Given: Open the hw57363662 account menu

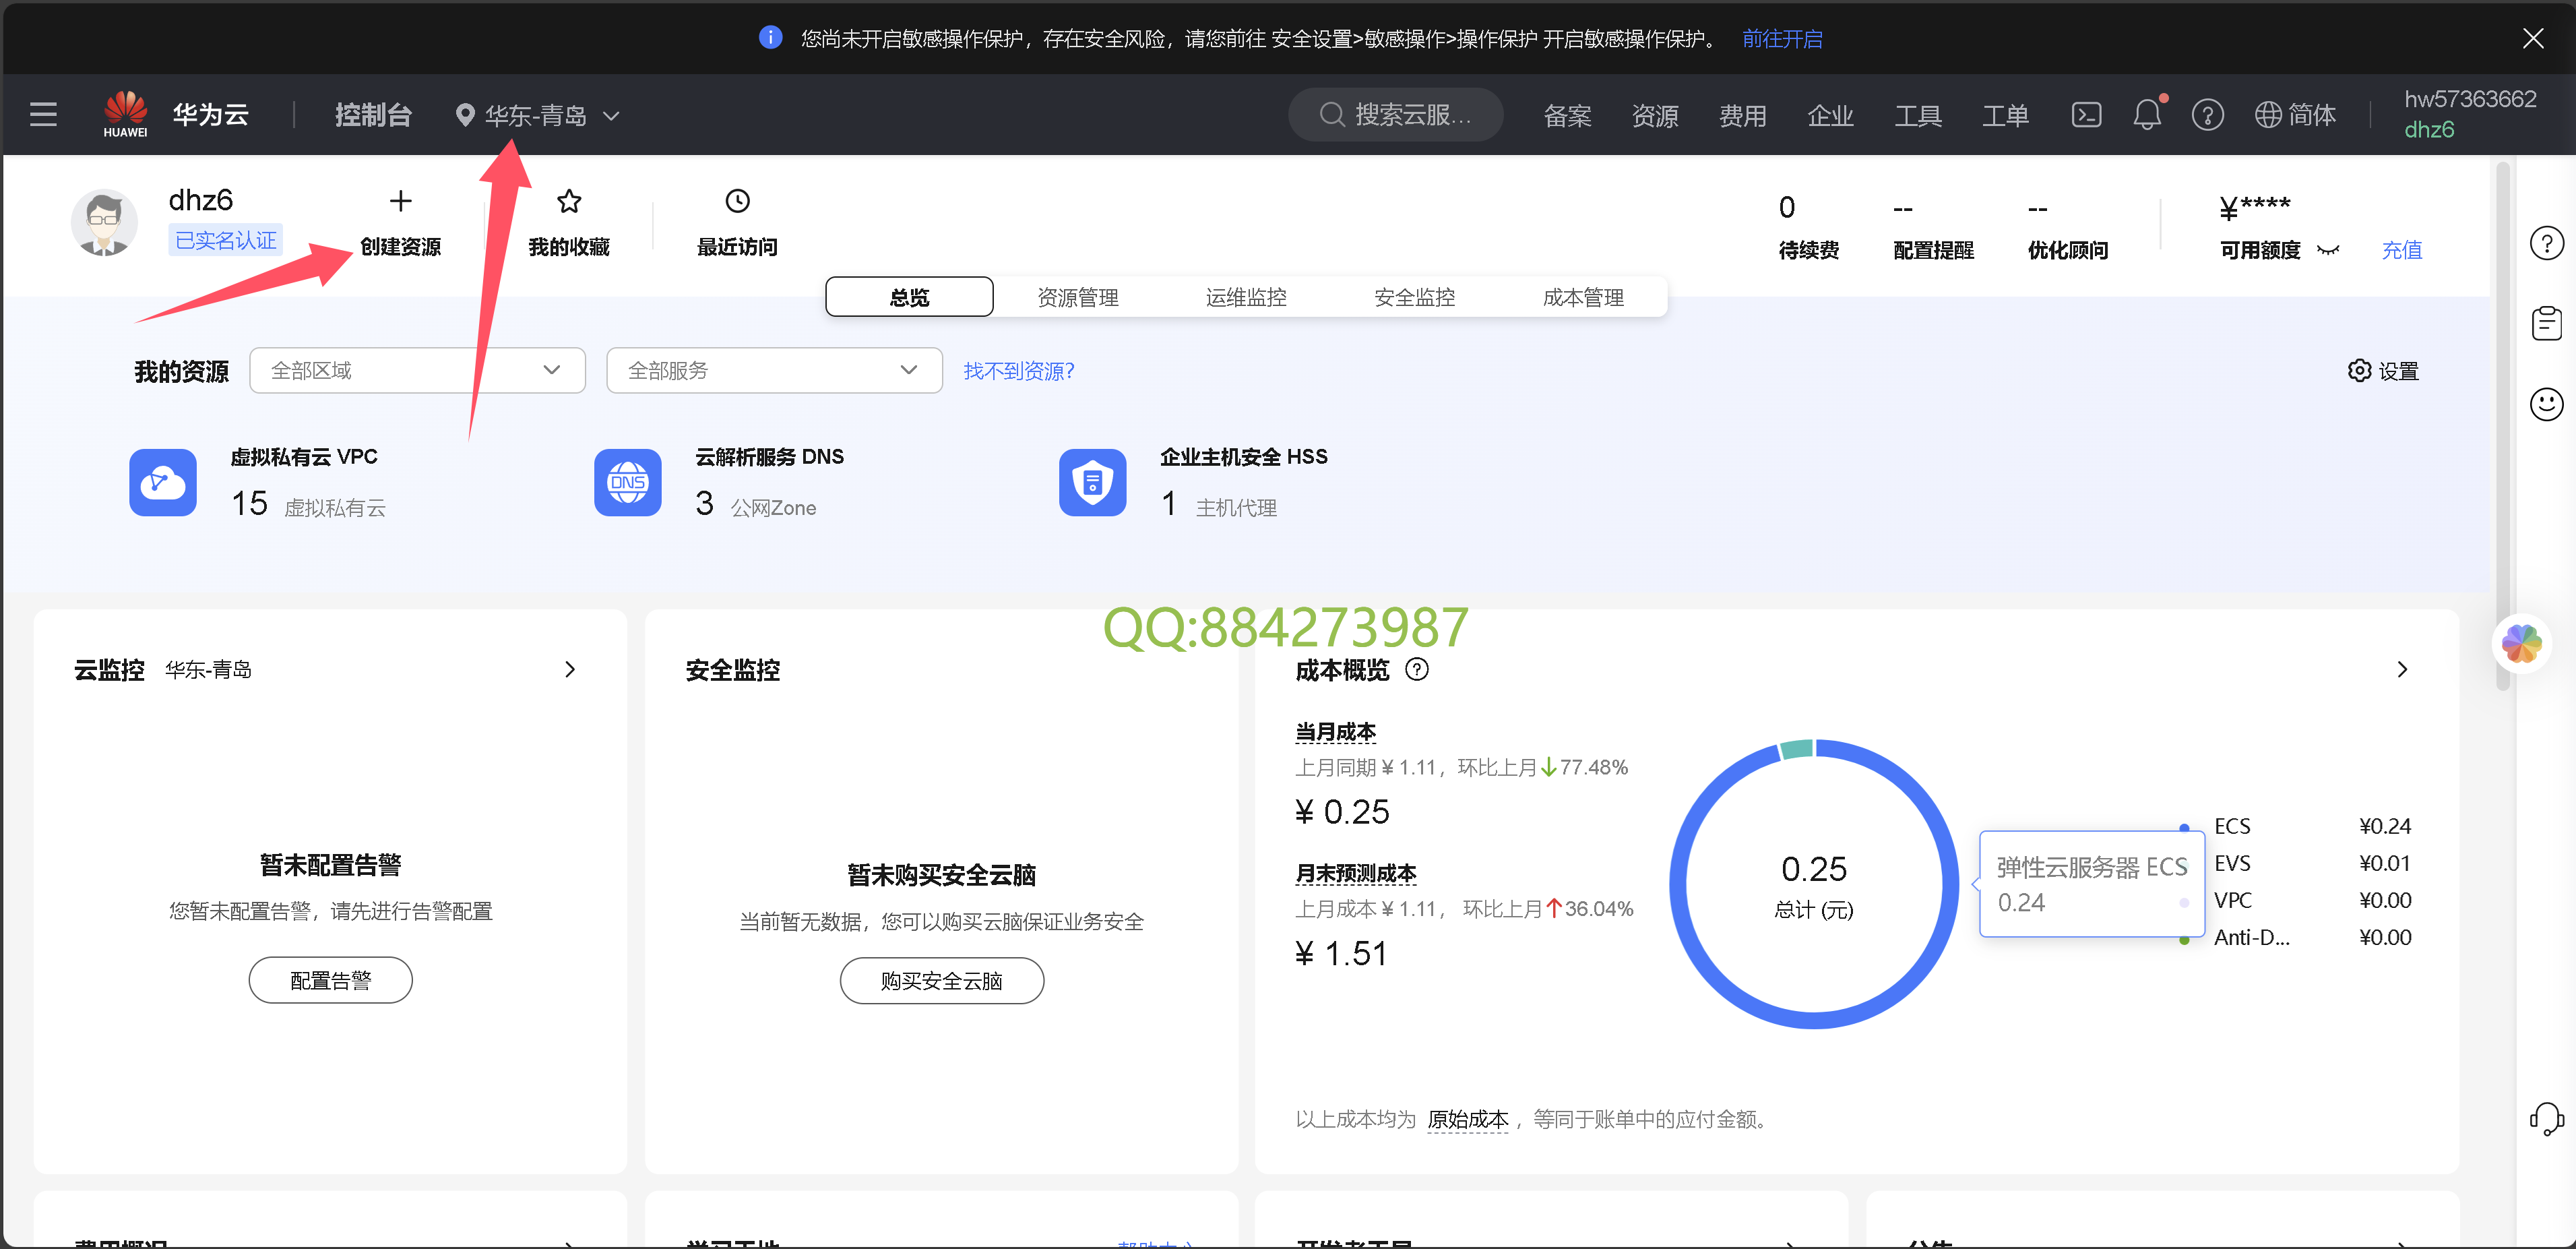Looking at the screenshot, I should click(2469, 114).
